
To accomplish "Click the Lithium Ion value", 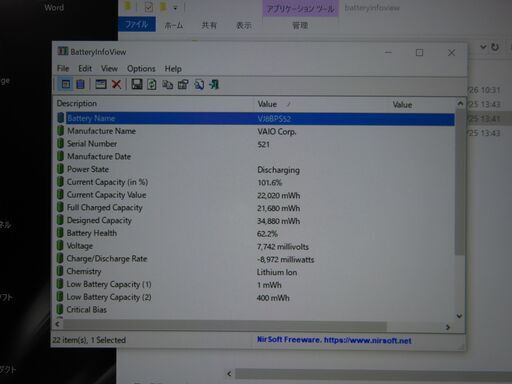I will [x=277, y=272].
